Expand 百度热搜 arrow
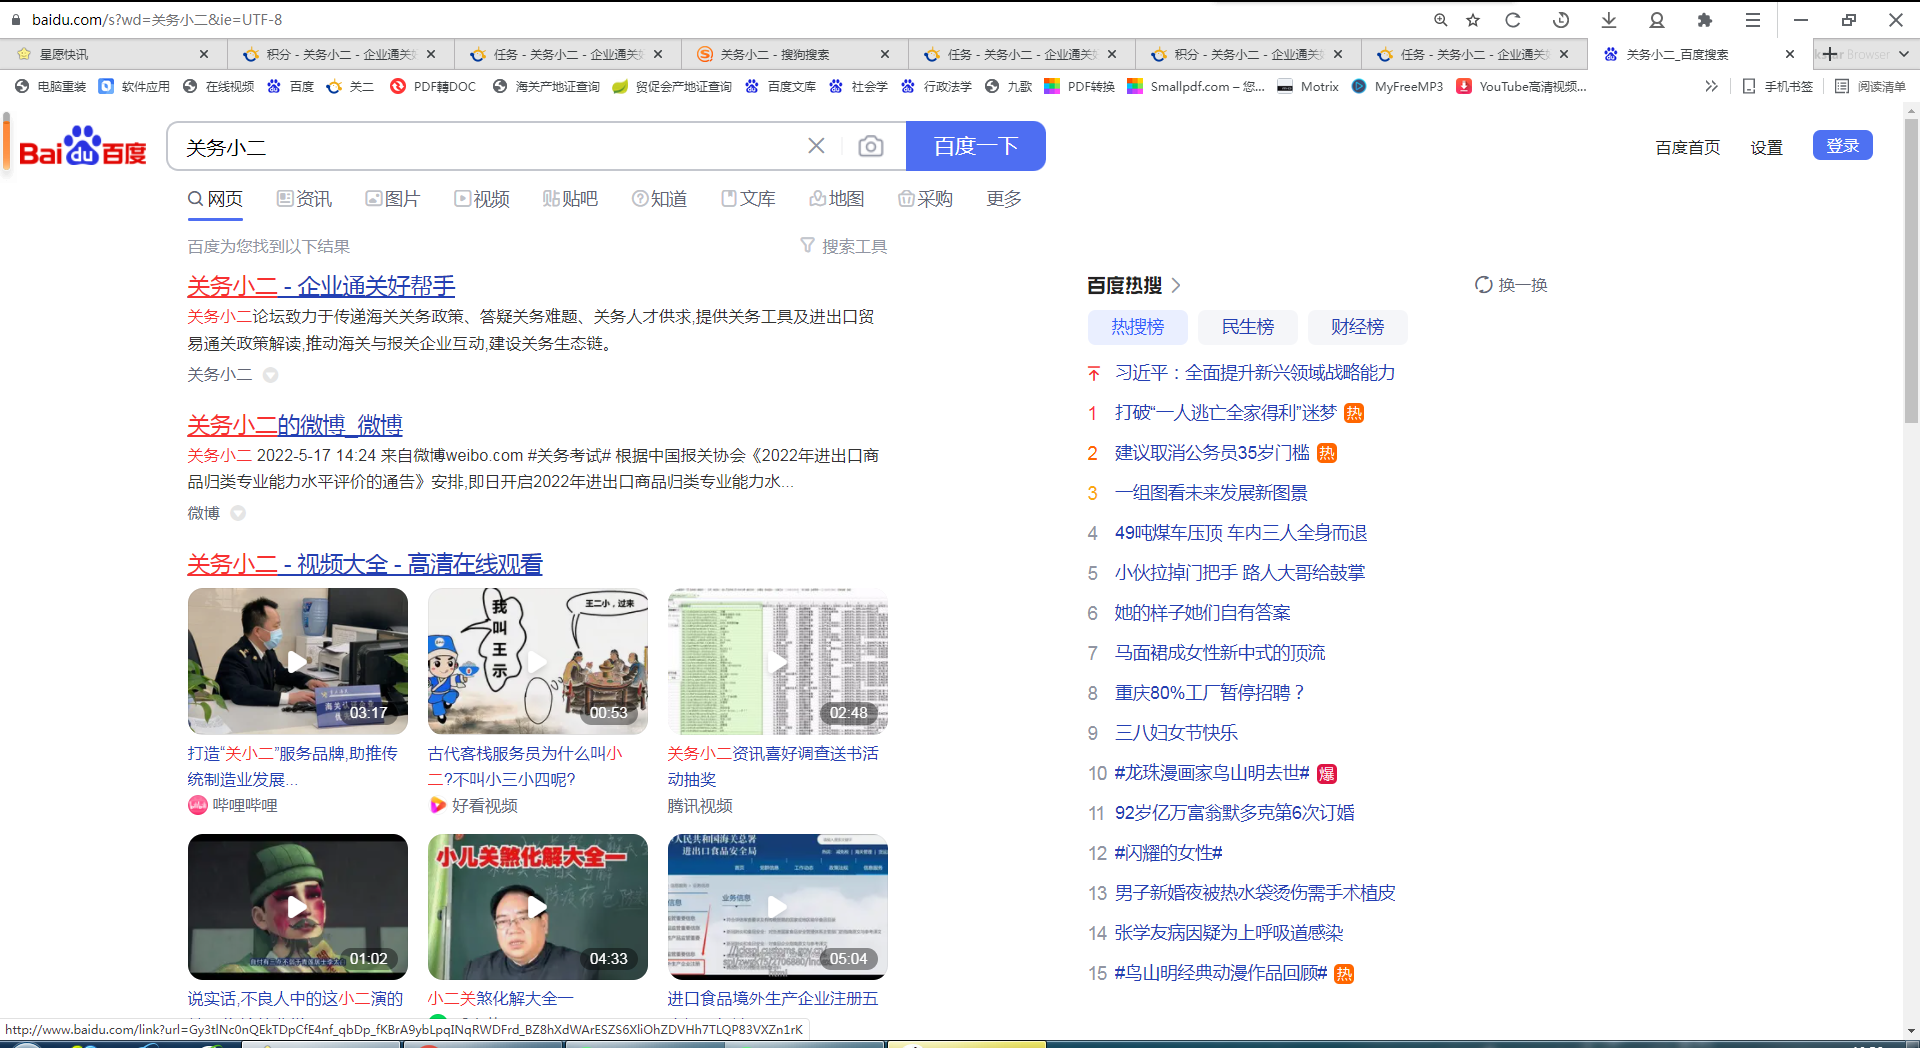1920x1048 pixels. point(1176,285)
